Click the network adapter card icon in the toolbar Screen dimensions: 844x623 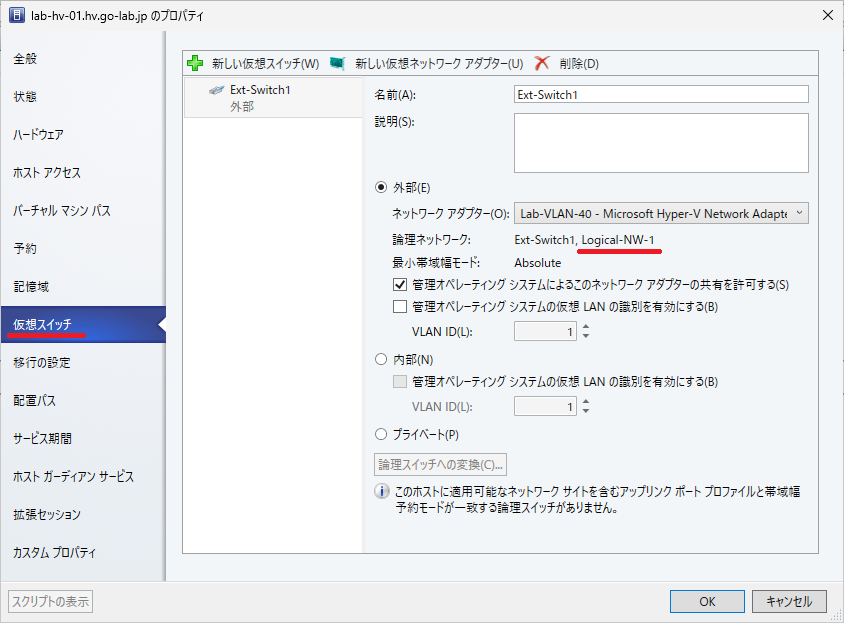(337, 64)
